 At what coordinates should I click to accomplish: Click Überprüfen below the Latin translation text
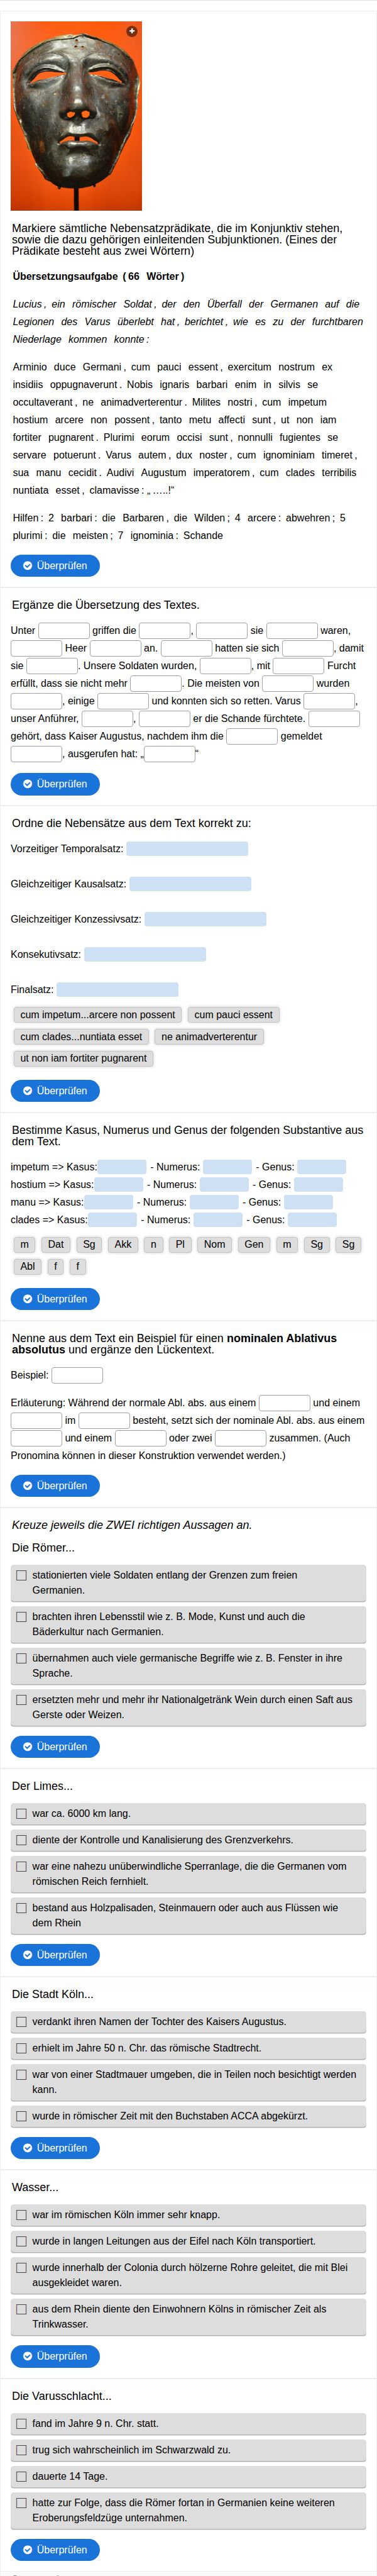pos(55,566)
